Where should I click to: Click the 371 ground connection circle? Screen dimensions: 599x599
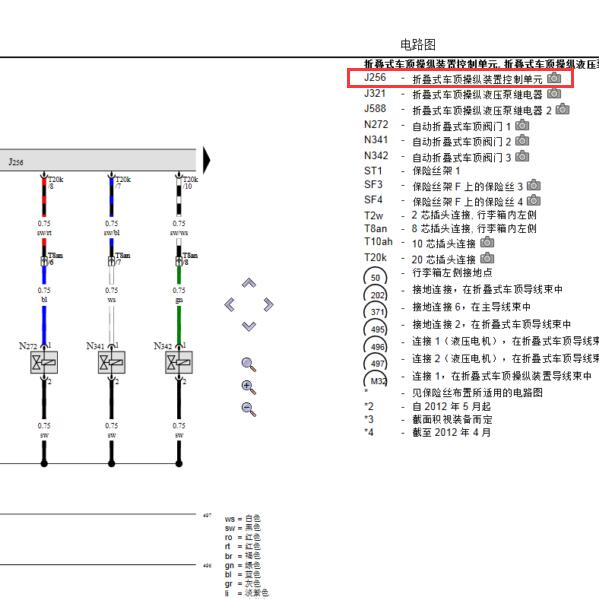click(x=375, y=311)
